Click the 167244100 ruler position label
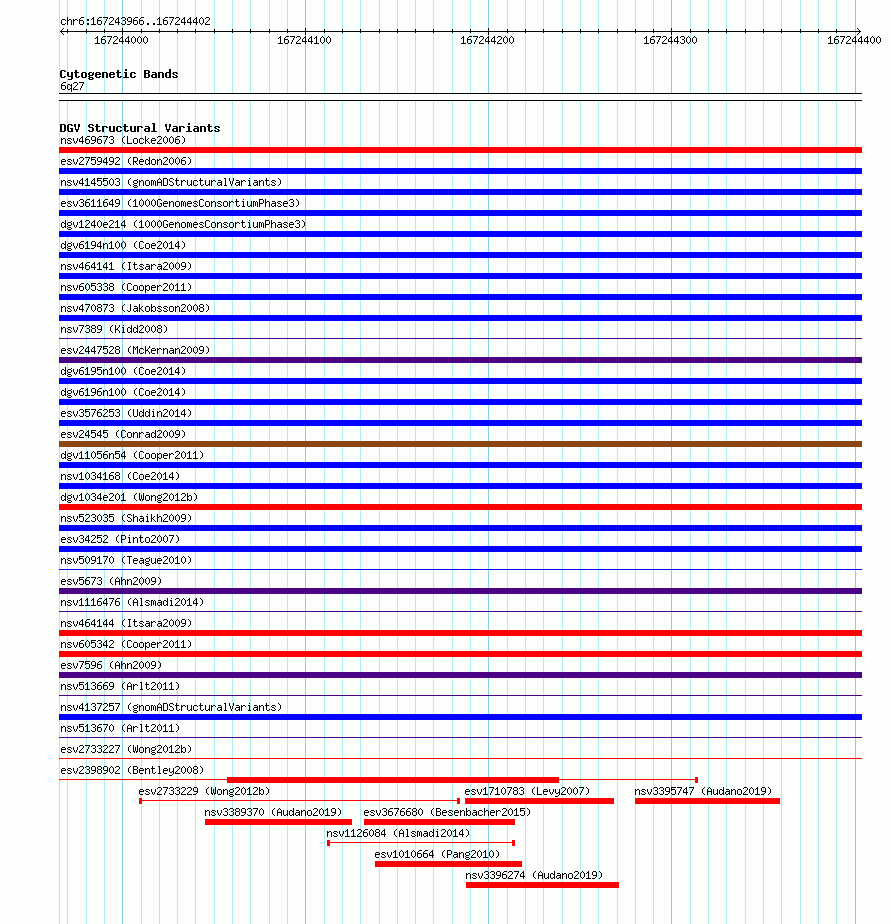Screen dimensions: 890x924 304,40
